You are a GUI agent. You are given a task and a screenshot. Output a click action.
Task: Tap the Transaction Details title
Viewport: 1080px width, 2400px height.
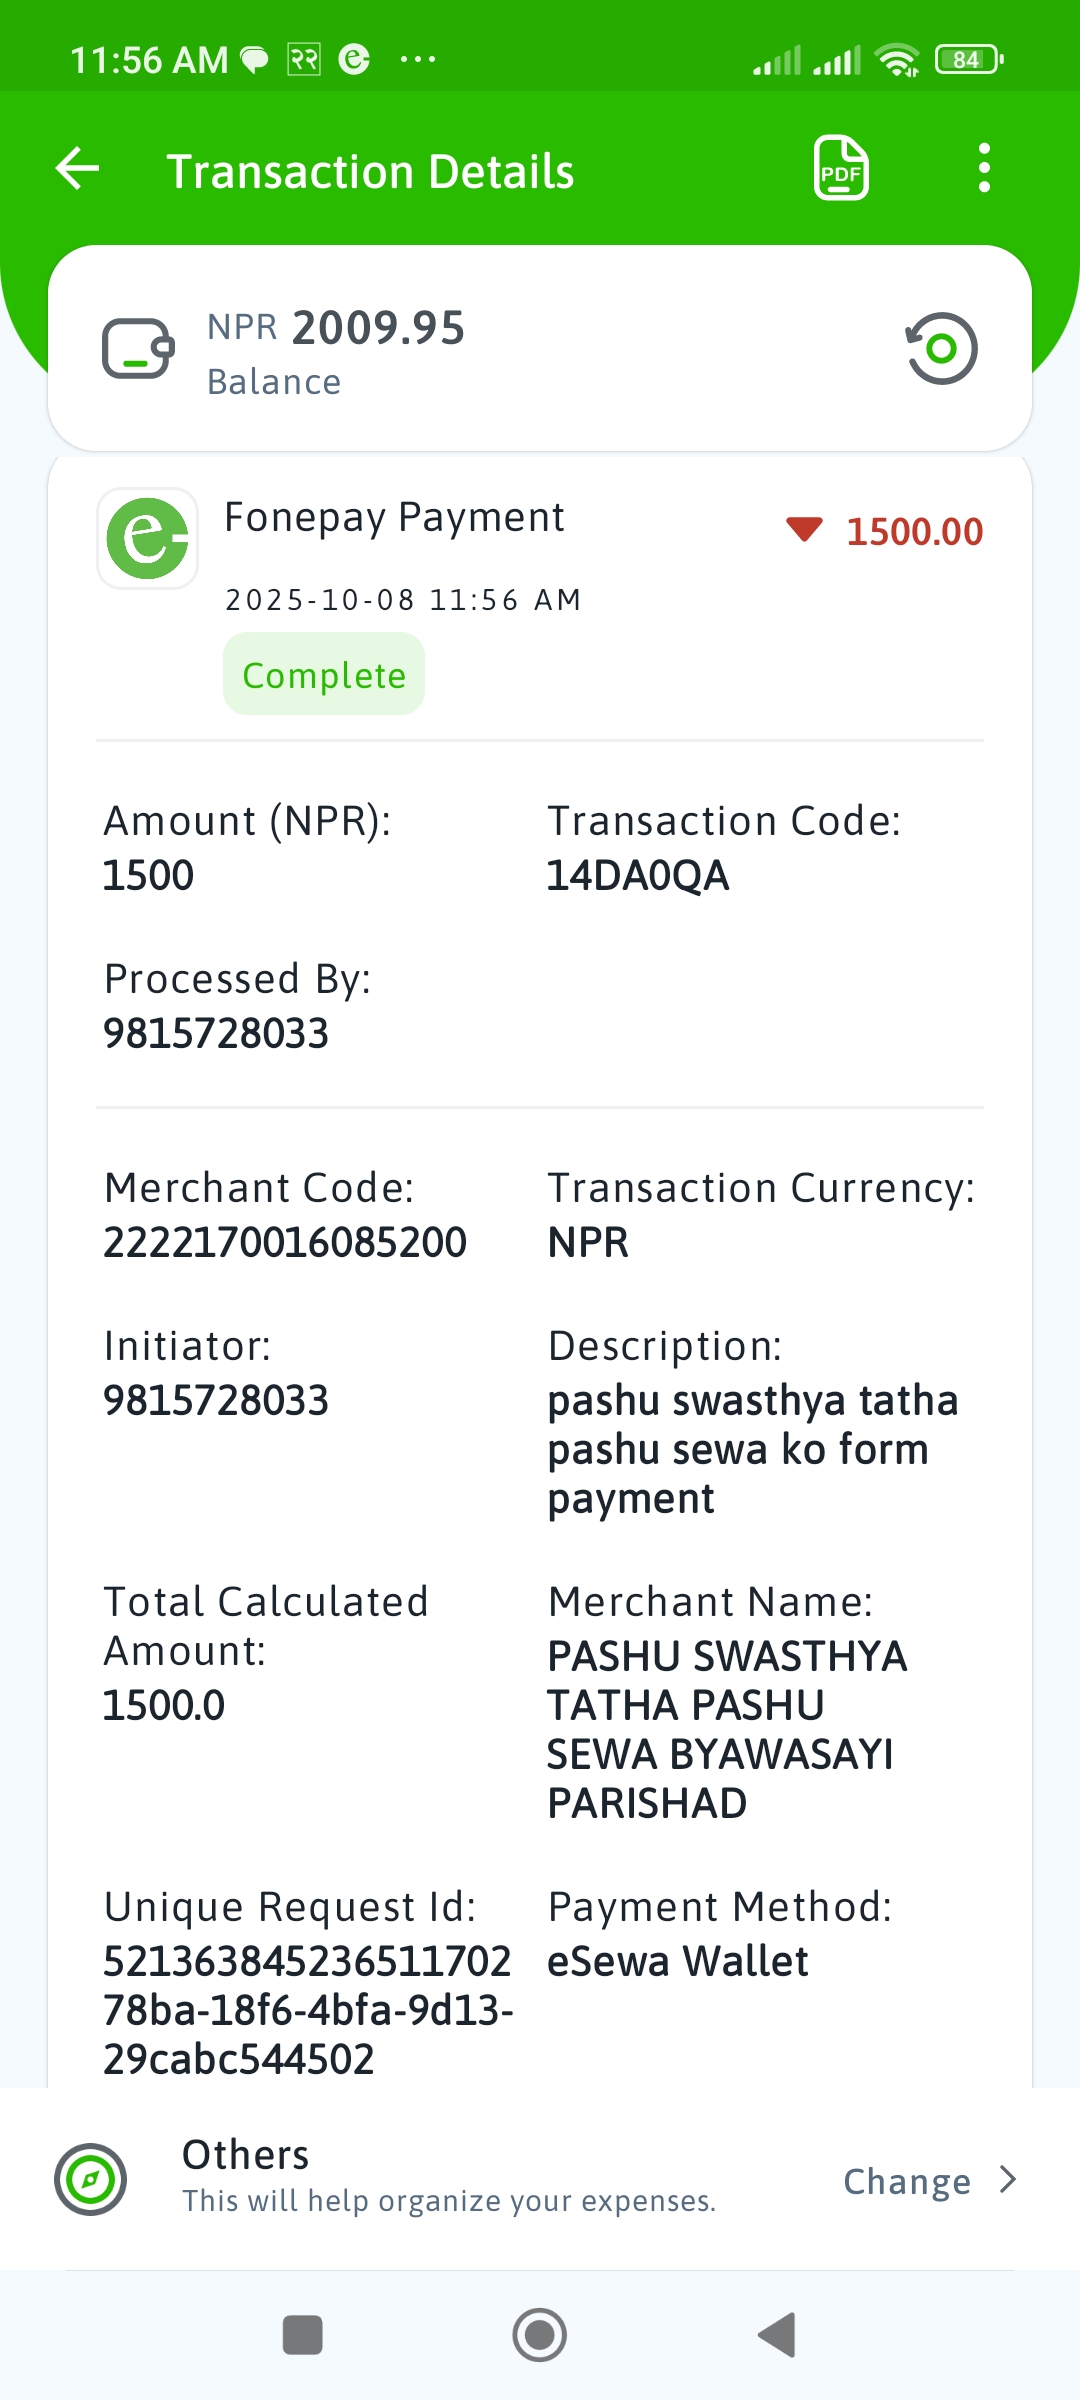[x=370, y=171]
